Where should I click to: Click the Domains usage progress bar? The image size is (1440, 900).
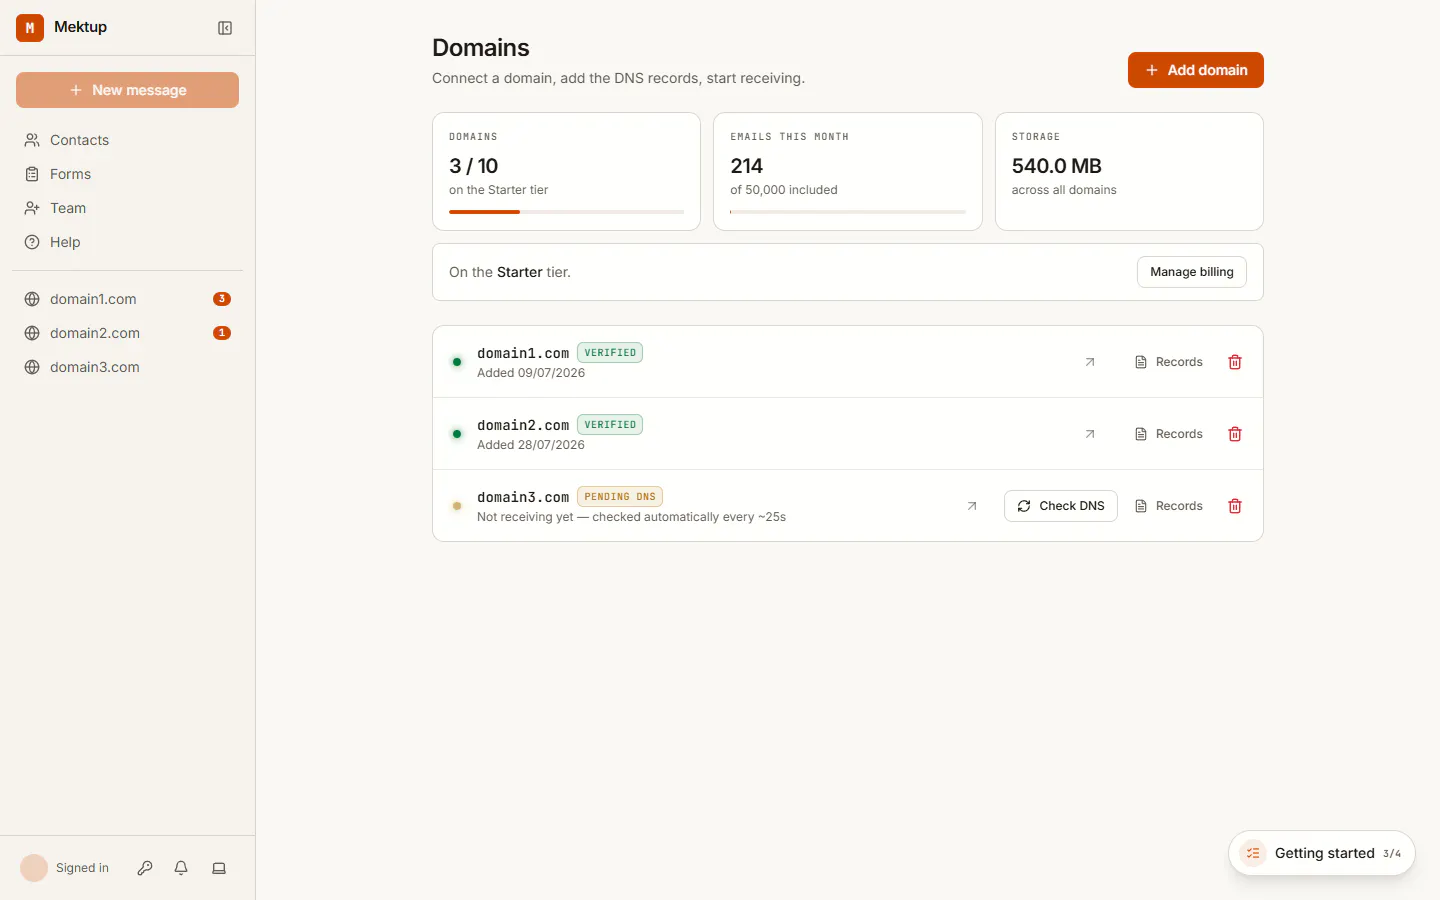(566, 212)
